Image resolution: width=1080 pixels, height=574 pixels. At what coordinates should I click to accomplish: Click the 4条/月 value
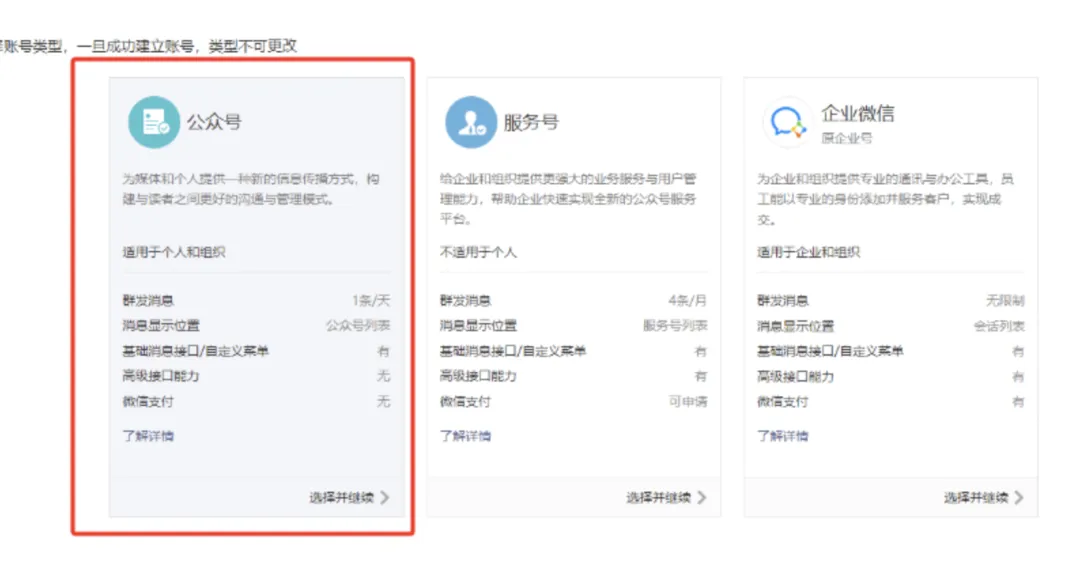pyautogui.click(x=687, y=300)
